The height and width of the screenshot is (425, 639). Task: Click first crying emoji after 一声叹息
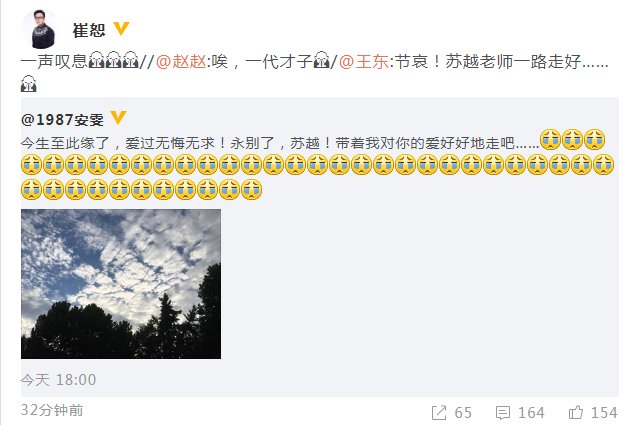96,60
